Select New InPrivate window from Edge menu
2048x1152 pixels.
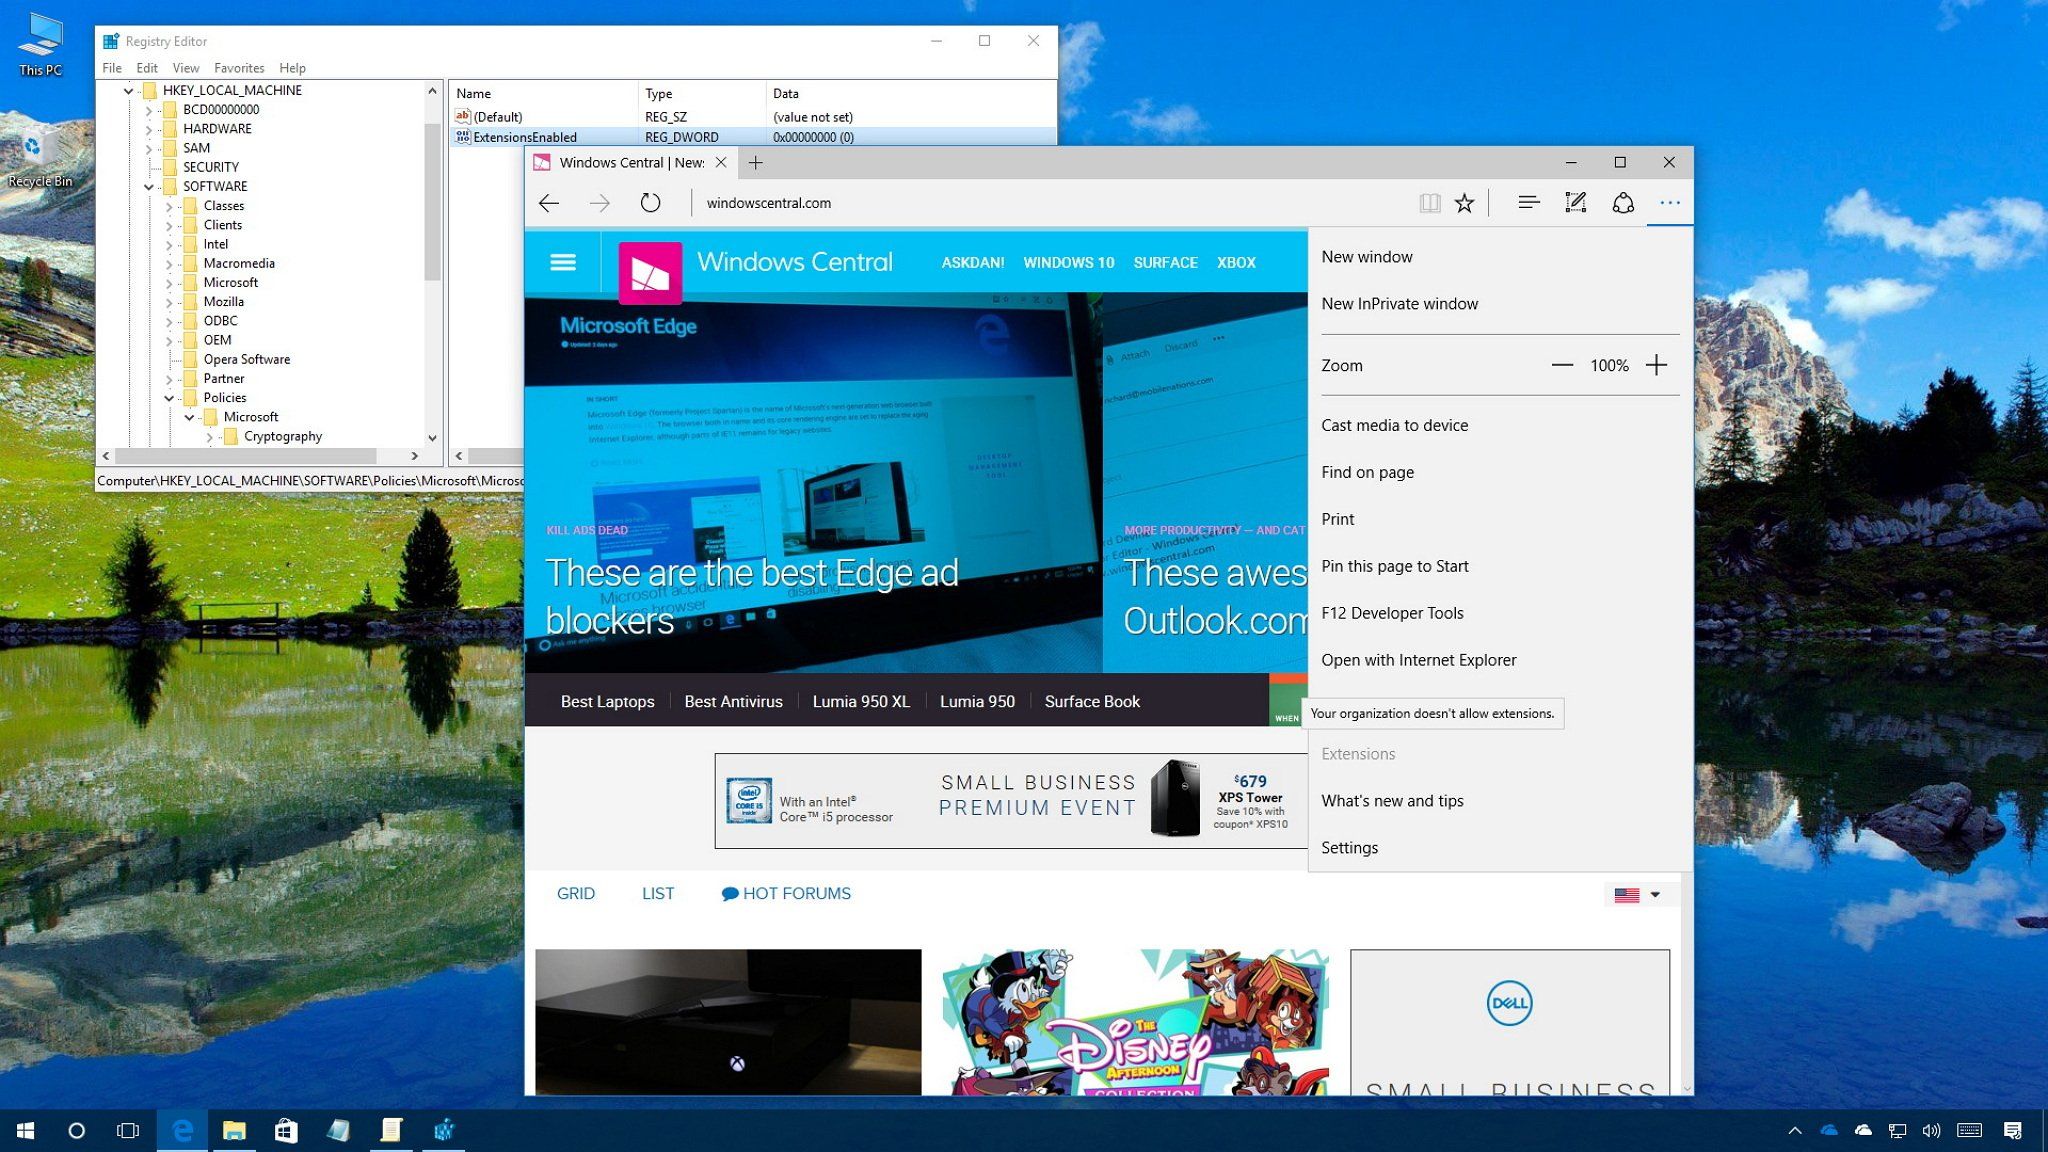[1399, 303]
